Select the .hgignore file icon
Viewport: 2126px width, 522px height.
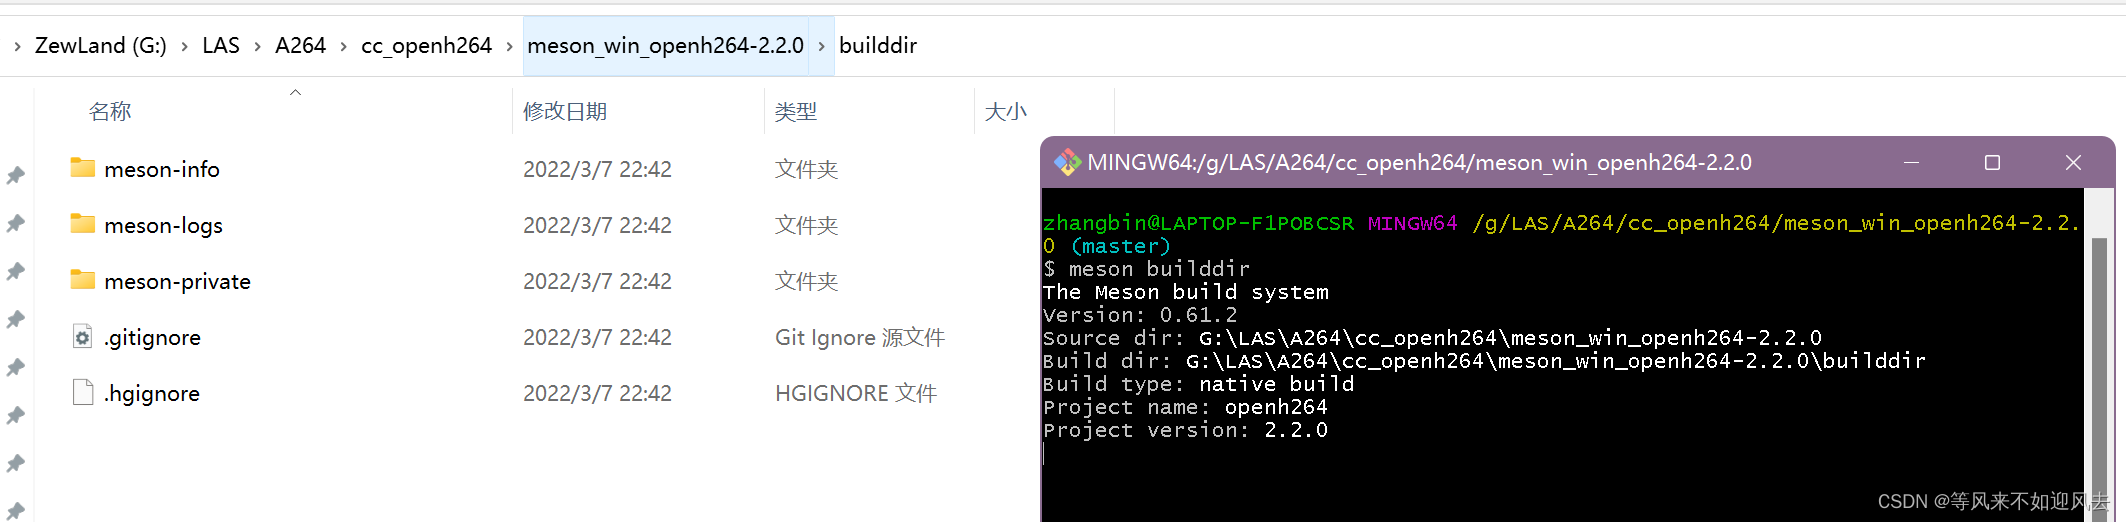coord(83,393)
